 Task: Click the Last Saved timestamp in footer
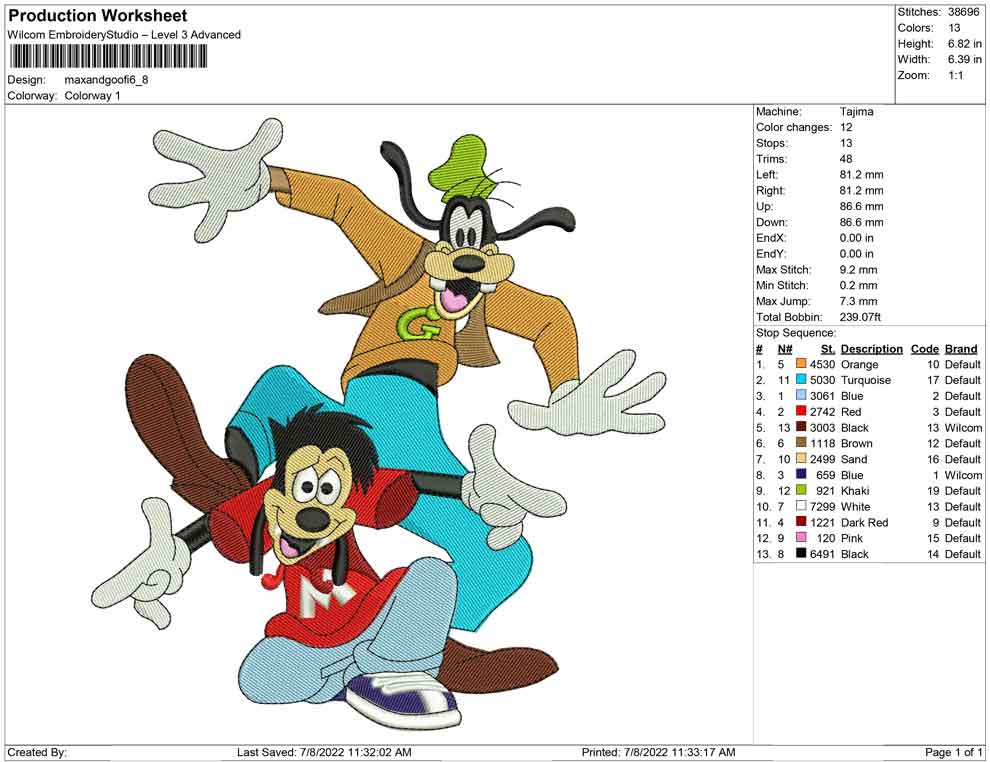(x=324, y=752)
